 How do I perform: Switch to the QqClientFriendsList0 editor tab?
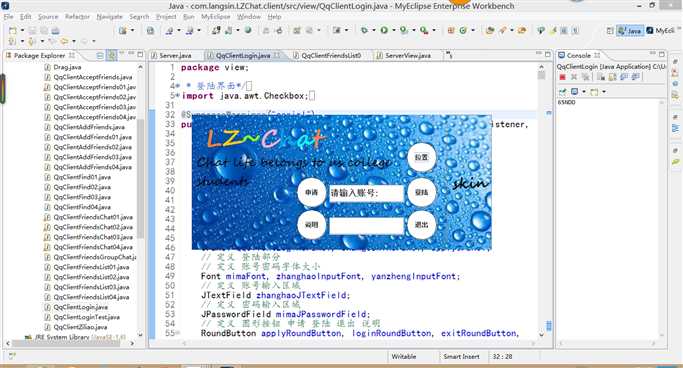pyautogui.click(x=328, y=55)
